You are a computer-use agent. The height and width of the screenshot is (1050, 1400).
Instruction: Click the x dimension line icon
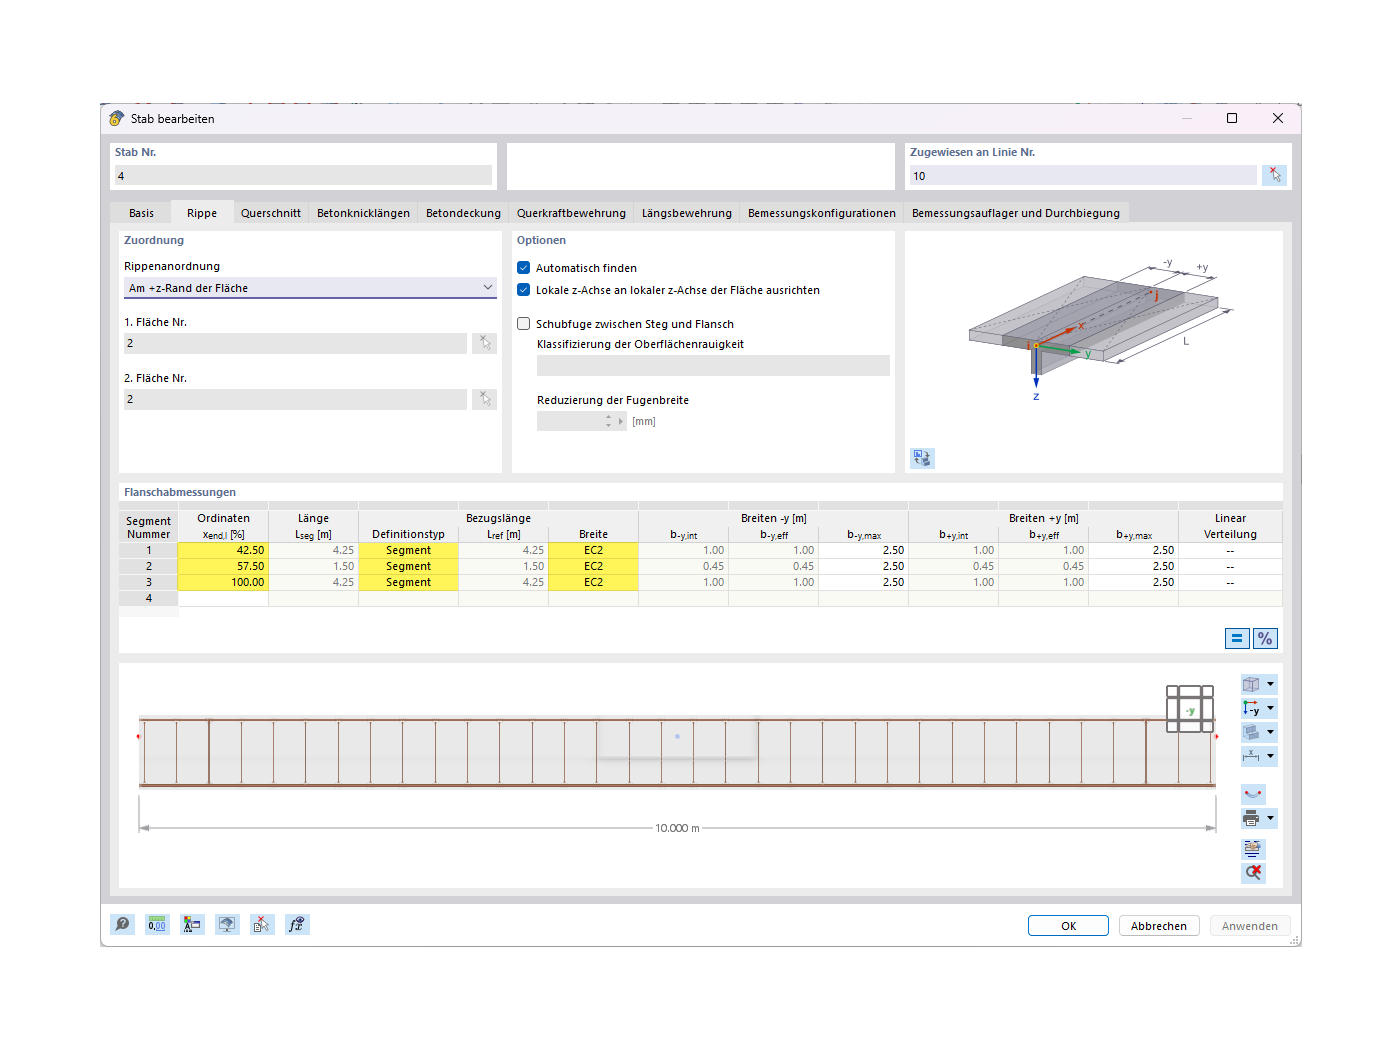(1251, 756)
